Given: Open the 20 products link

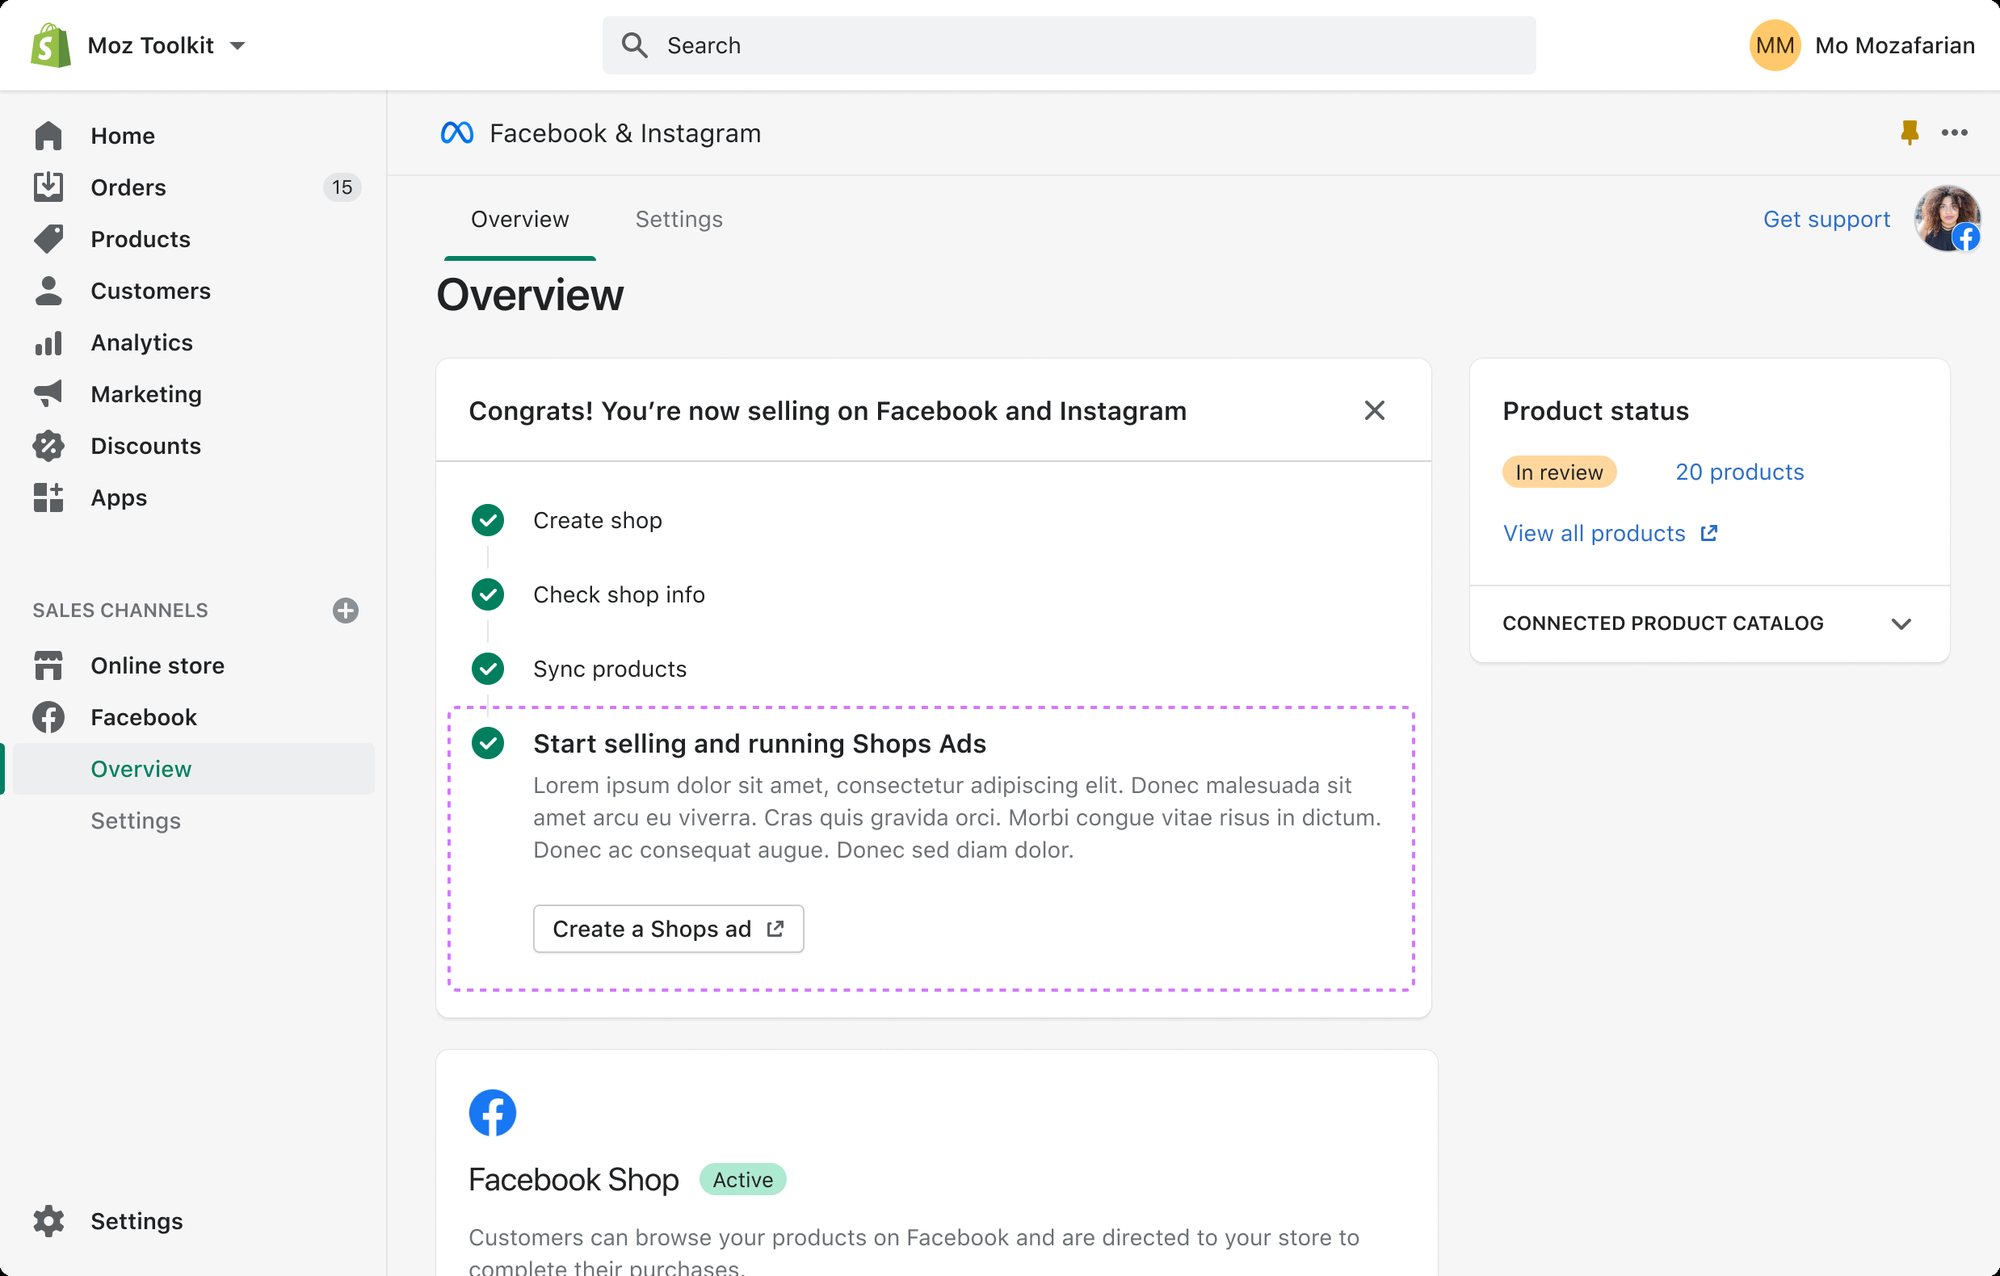Looking at the screenshot, I should 1739,472.
